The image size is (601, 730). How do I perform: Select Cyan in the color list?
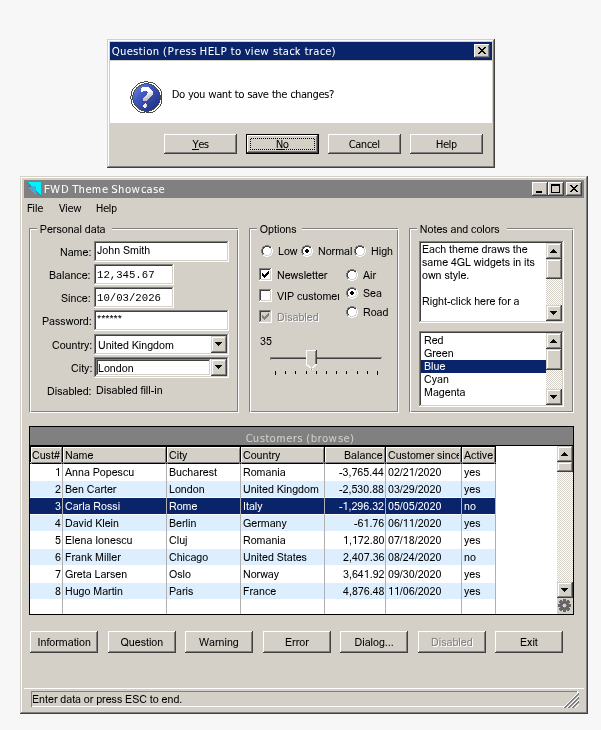483,379
